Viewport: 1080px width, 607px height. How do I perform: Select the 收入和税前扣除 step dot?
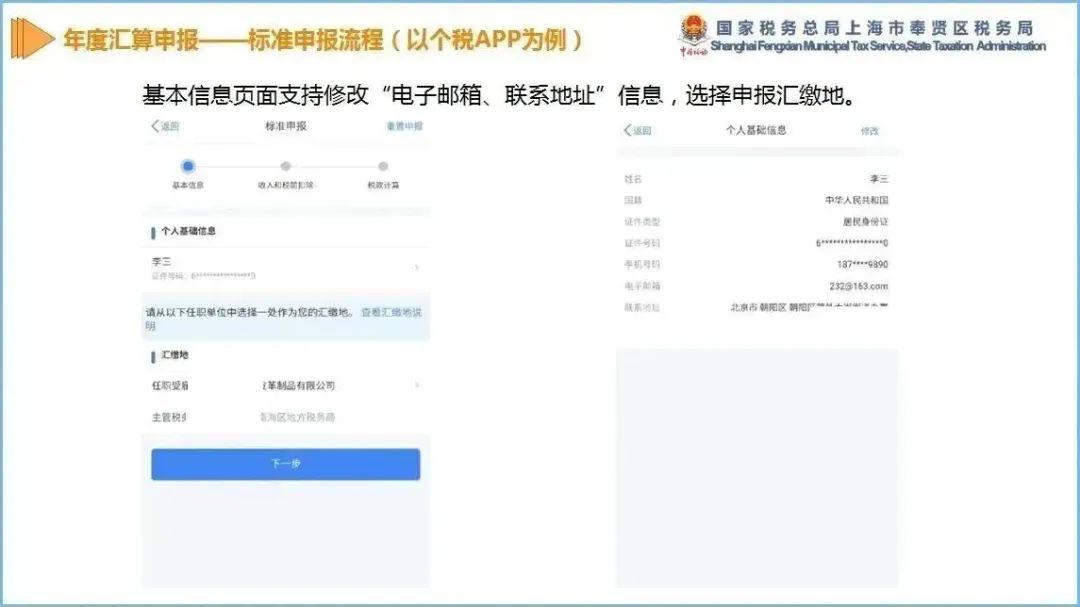pos(286,166)
